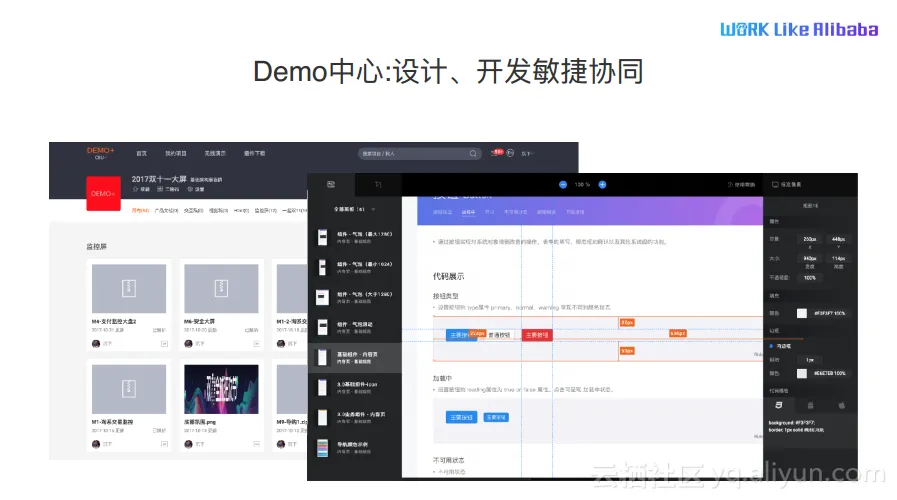Open the help link with question-mark icon
The height and width of the screenshot is (500, 897).
(741, 185)
